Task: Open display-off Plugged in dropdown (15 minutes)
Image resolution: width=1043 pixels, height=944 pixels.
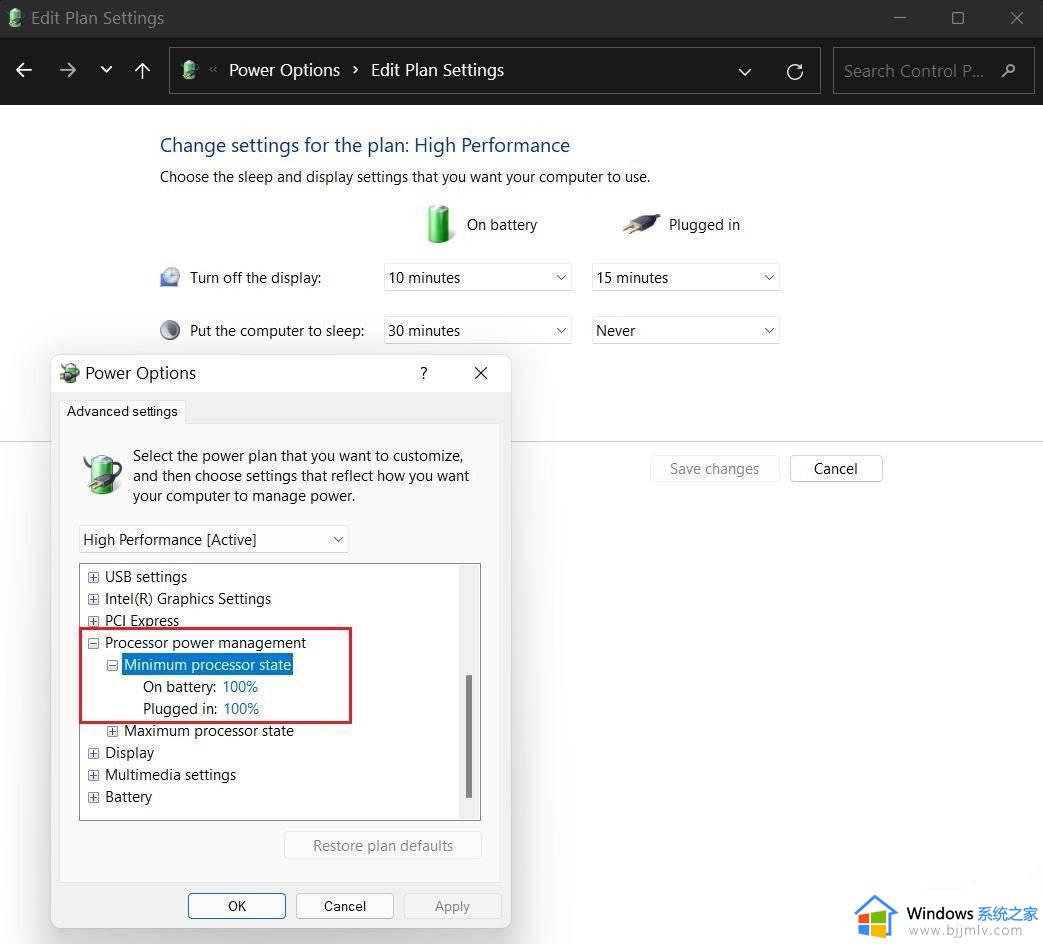Action: click(x=685, y=277)
